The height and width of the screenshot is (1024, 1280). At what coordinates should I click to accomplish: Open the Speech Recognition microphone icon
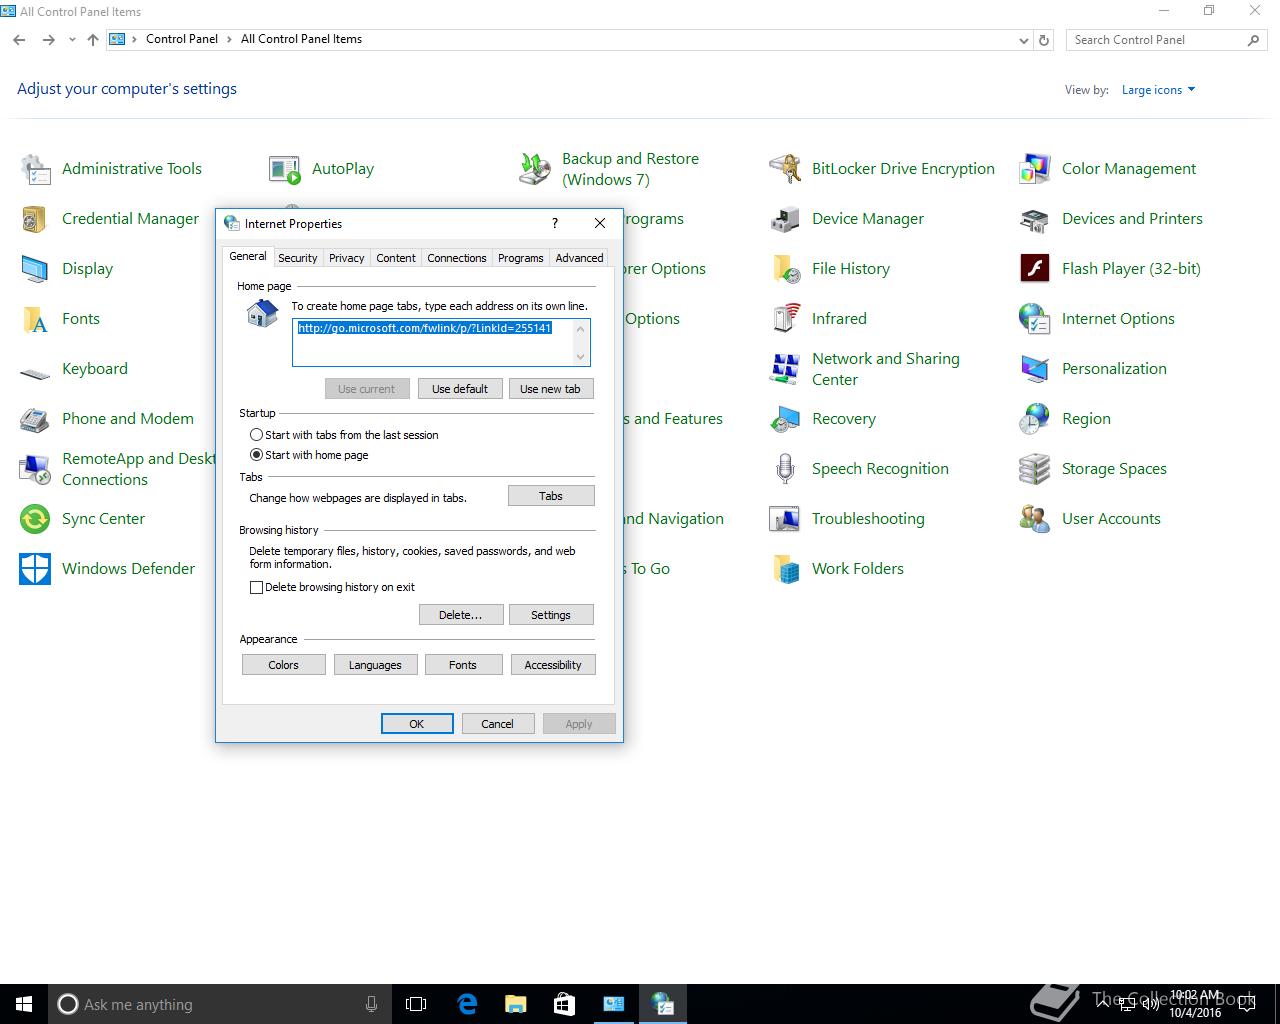(x=785, y=469)
